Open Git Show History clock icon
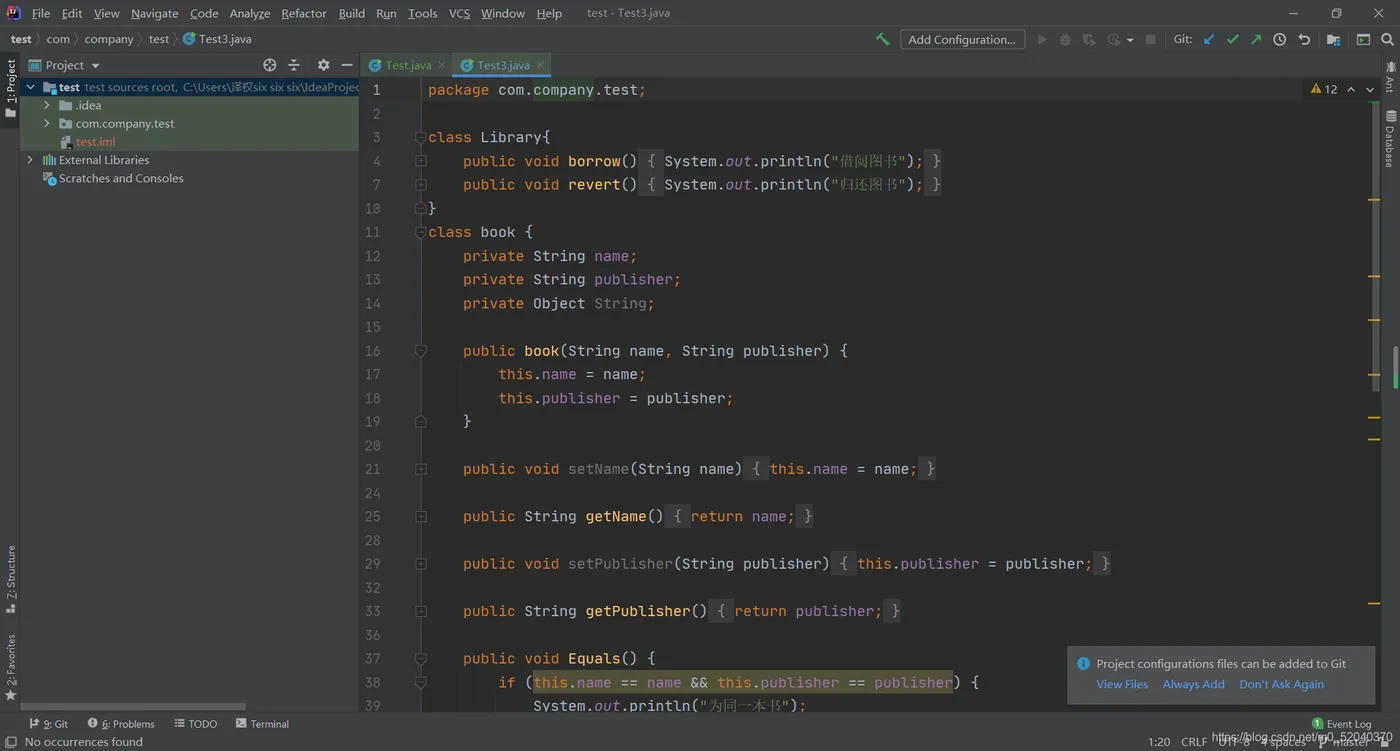Viewport: 1400px width, 751px height. point(1280,39)
